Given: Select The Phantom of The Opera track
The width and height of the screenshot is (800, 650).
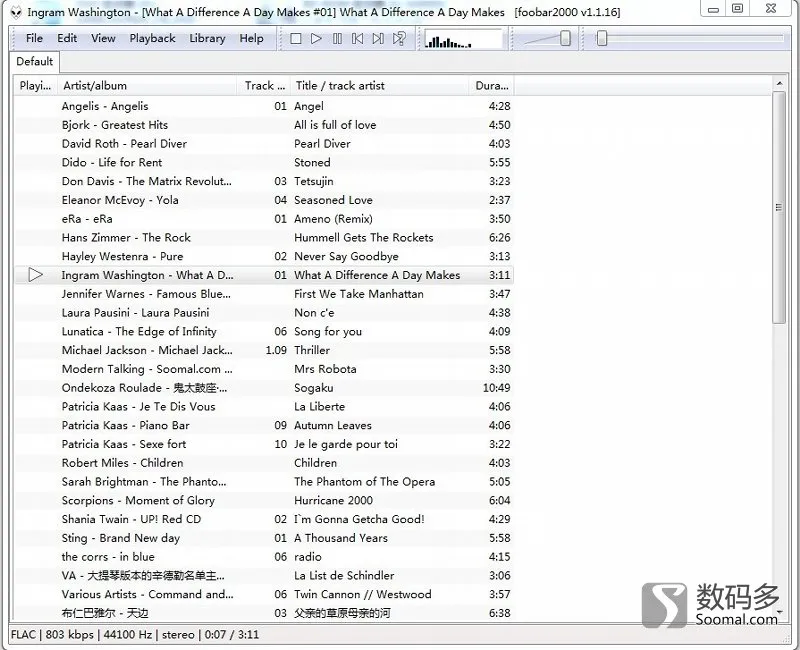Looking at the screenshot, I should pos(264,482).
